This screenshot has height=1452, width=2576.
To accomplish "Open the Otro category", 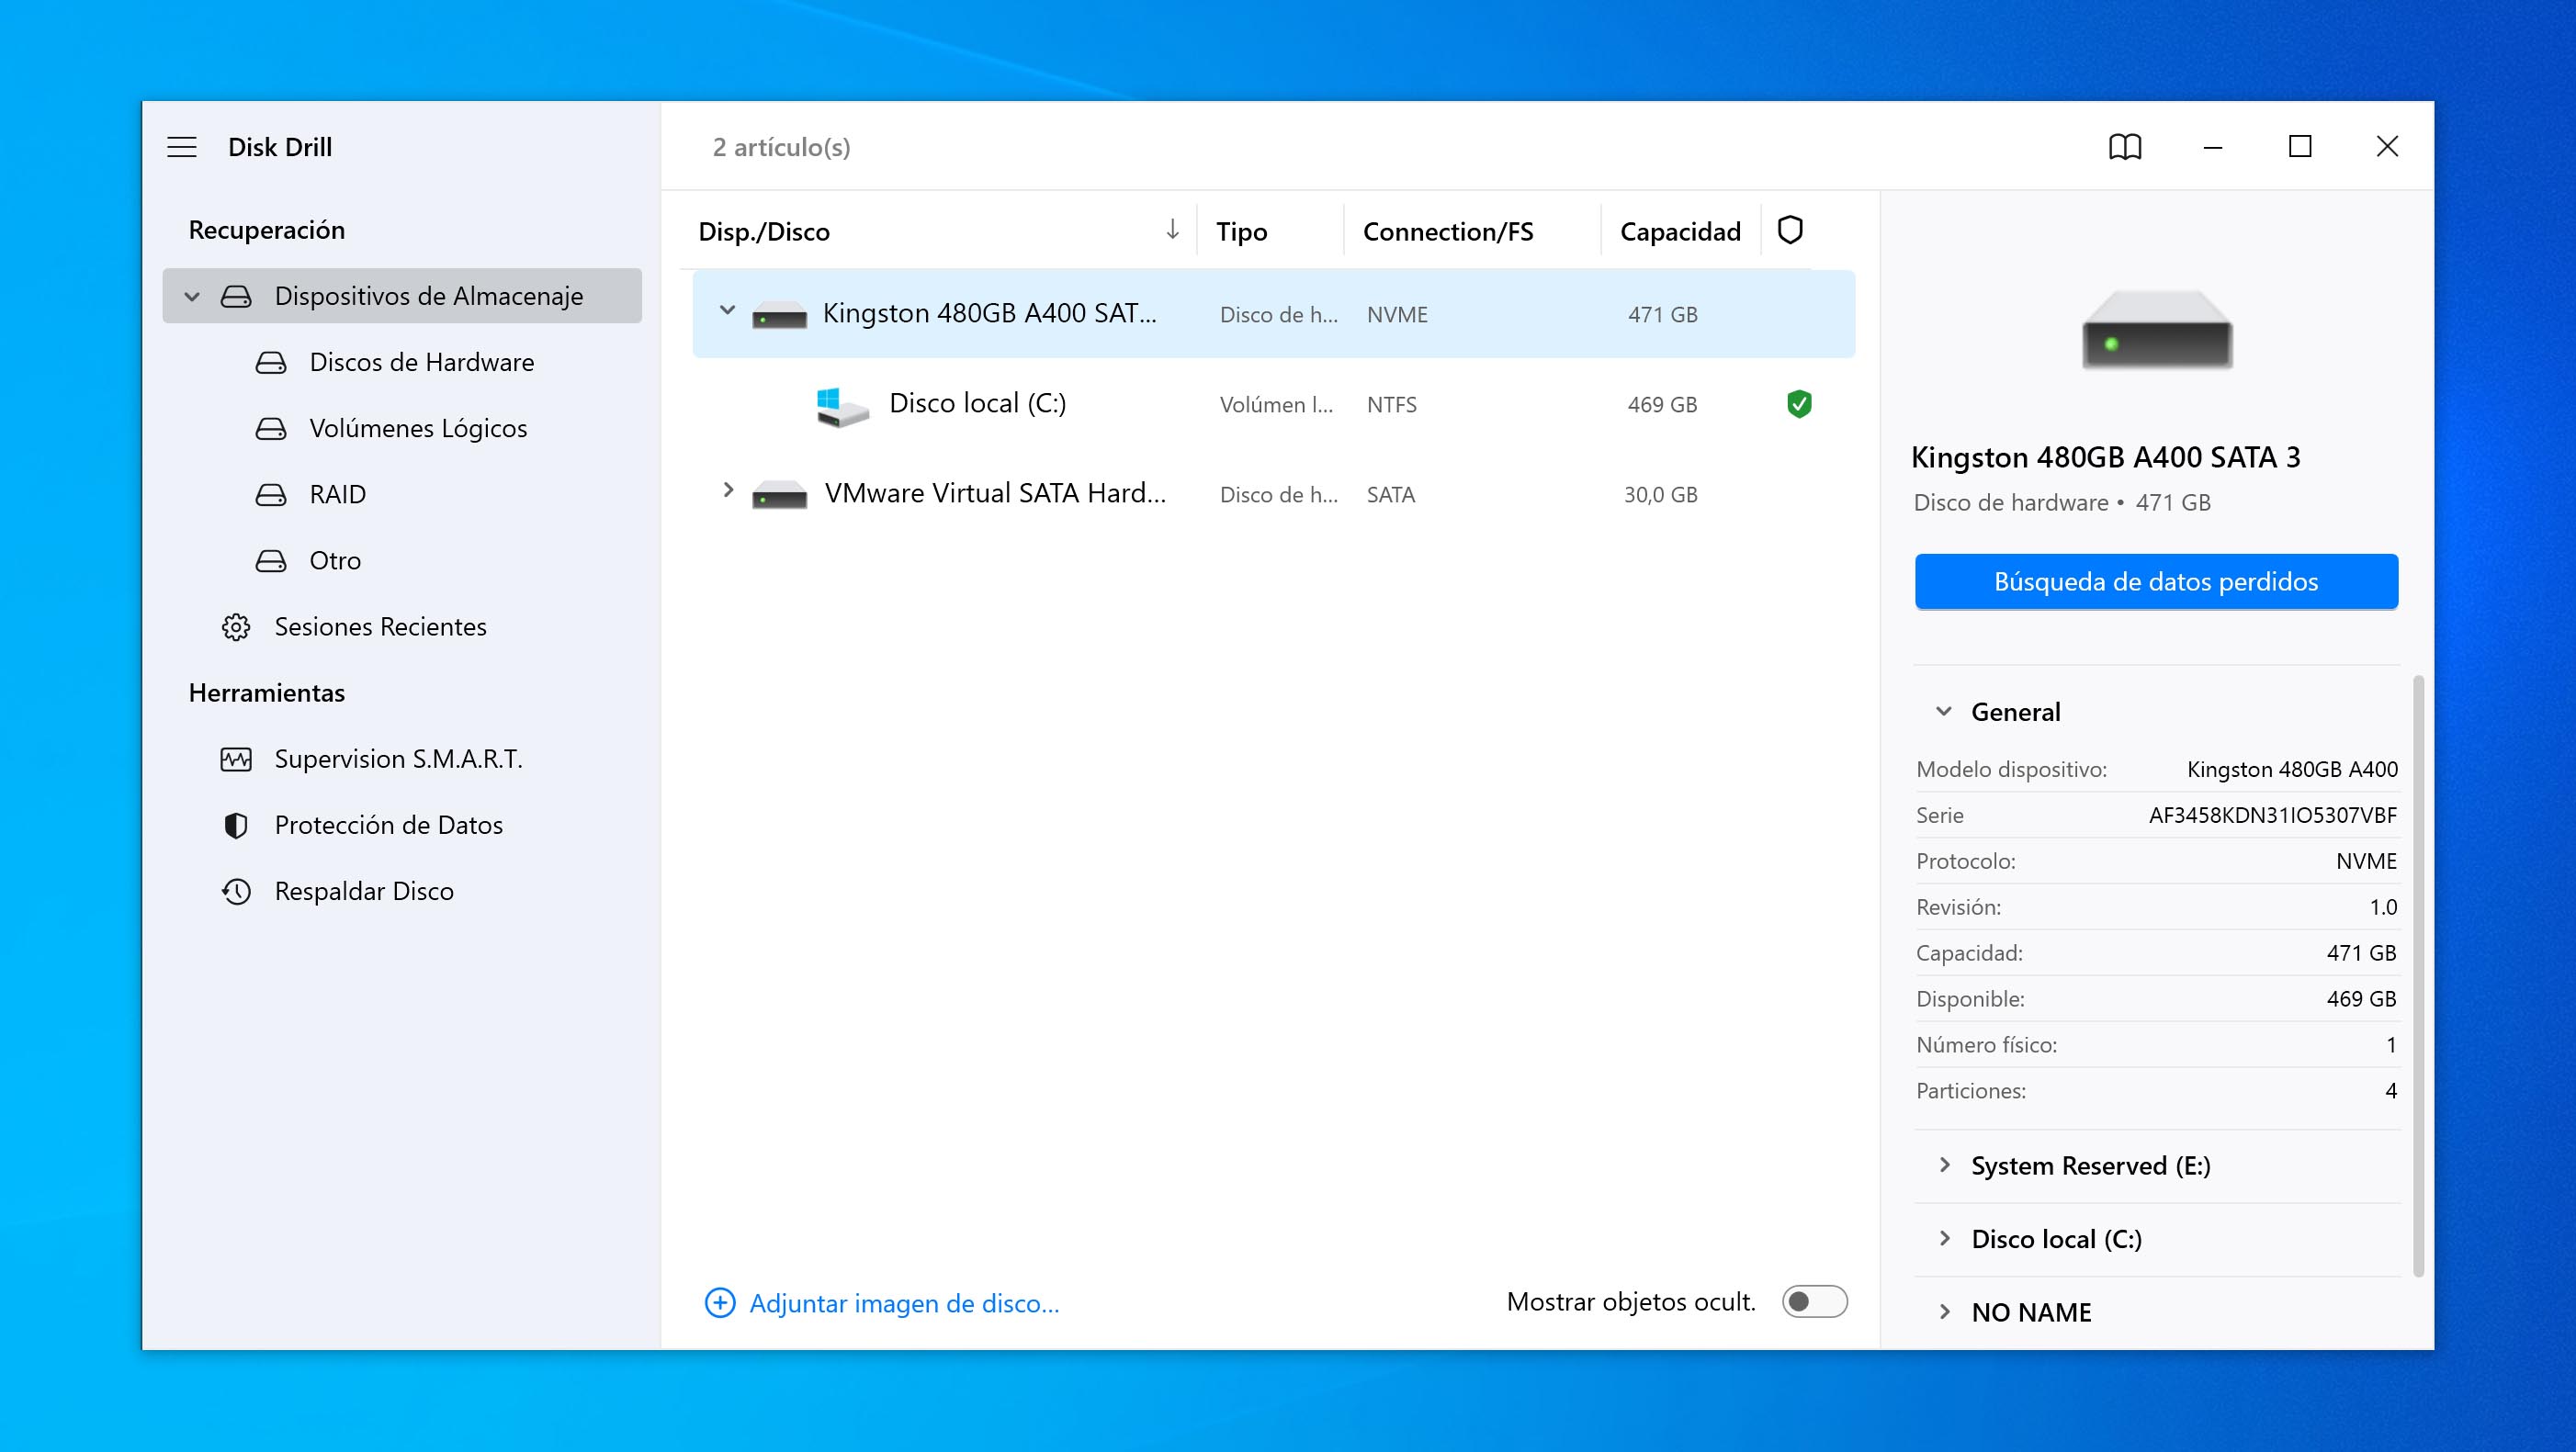I will point(402,560).
